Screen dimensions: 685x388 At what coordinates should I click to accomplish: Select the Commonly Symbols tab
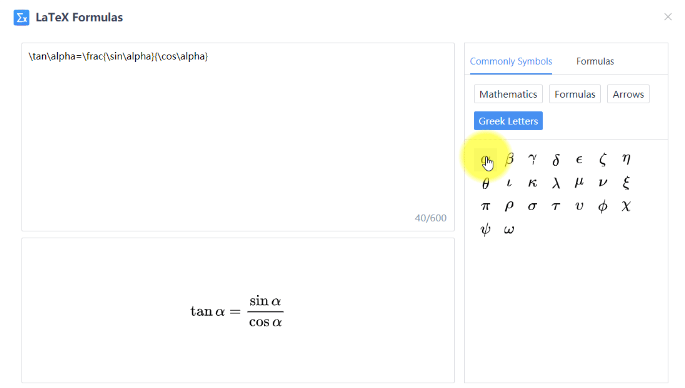pyautogui.click(x=511, y=61)
